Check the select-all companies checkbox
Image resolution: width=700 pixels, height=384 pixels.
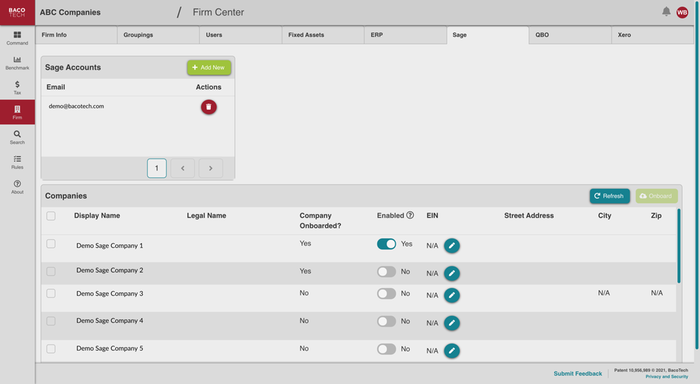pyautogui.click(x=51, y=216)
